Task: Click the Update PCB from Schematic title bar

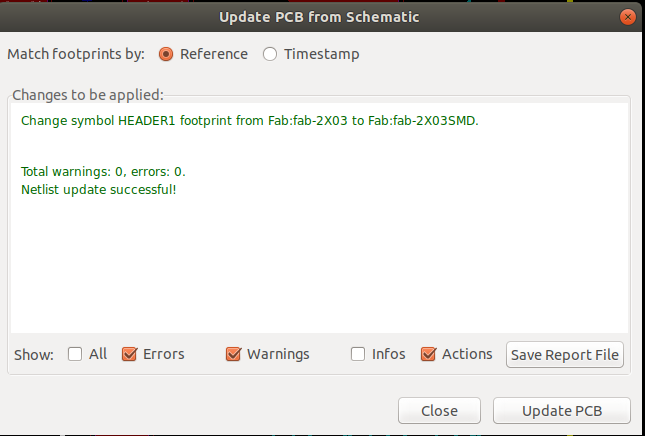Action: coord(319,17)
